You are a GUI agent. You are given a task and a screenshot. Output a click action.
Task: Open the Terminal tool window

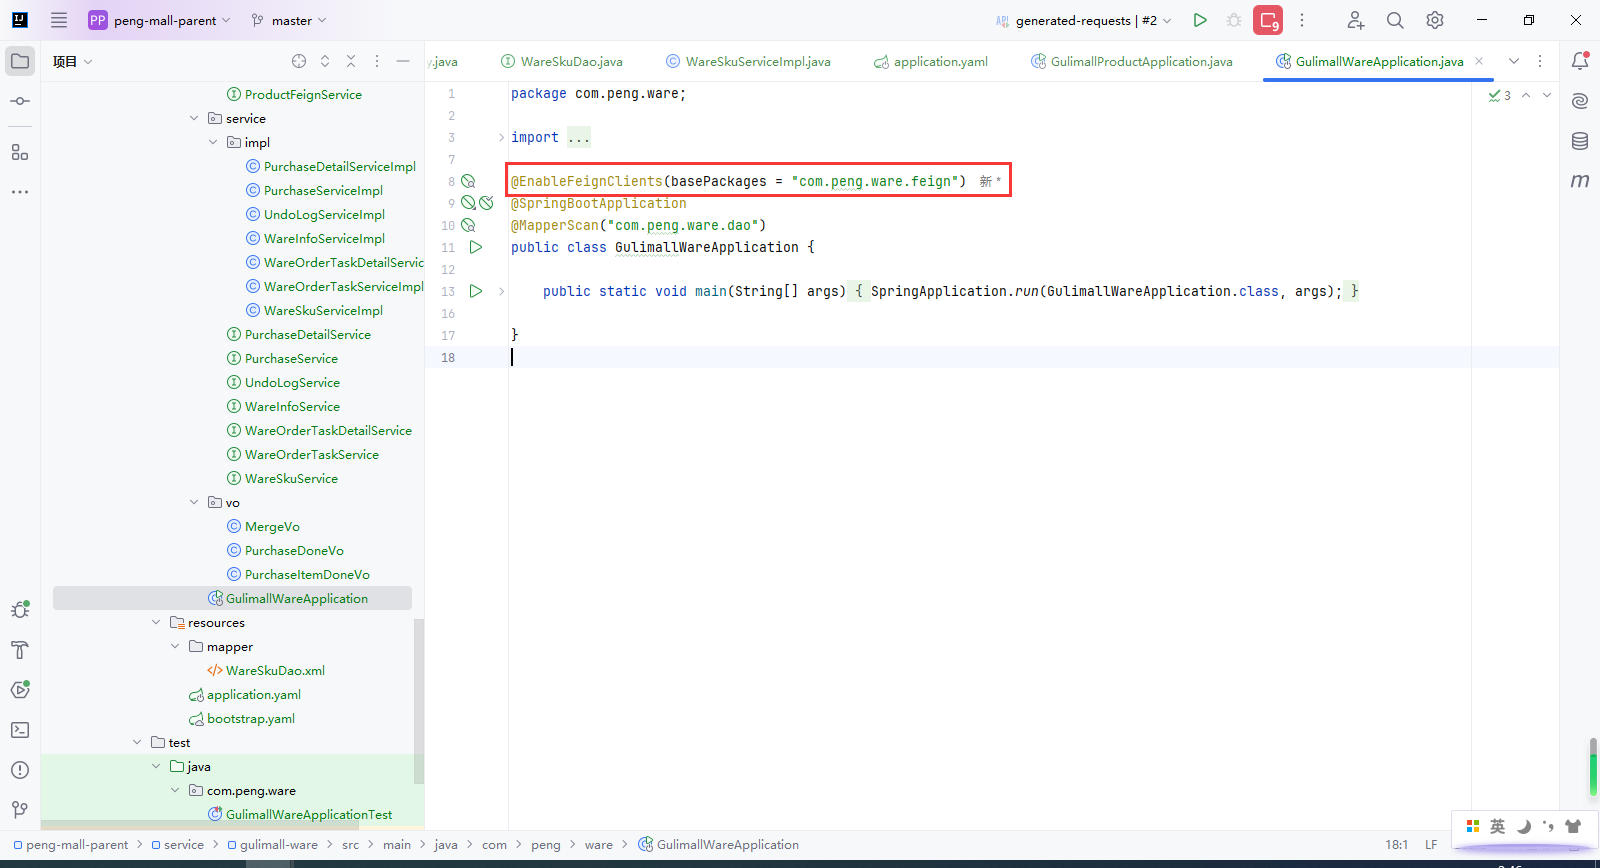coord(20,730)
